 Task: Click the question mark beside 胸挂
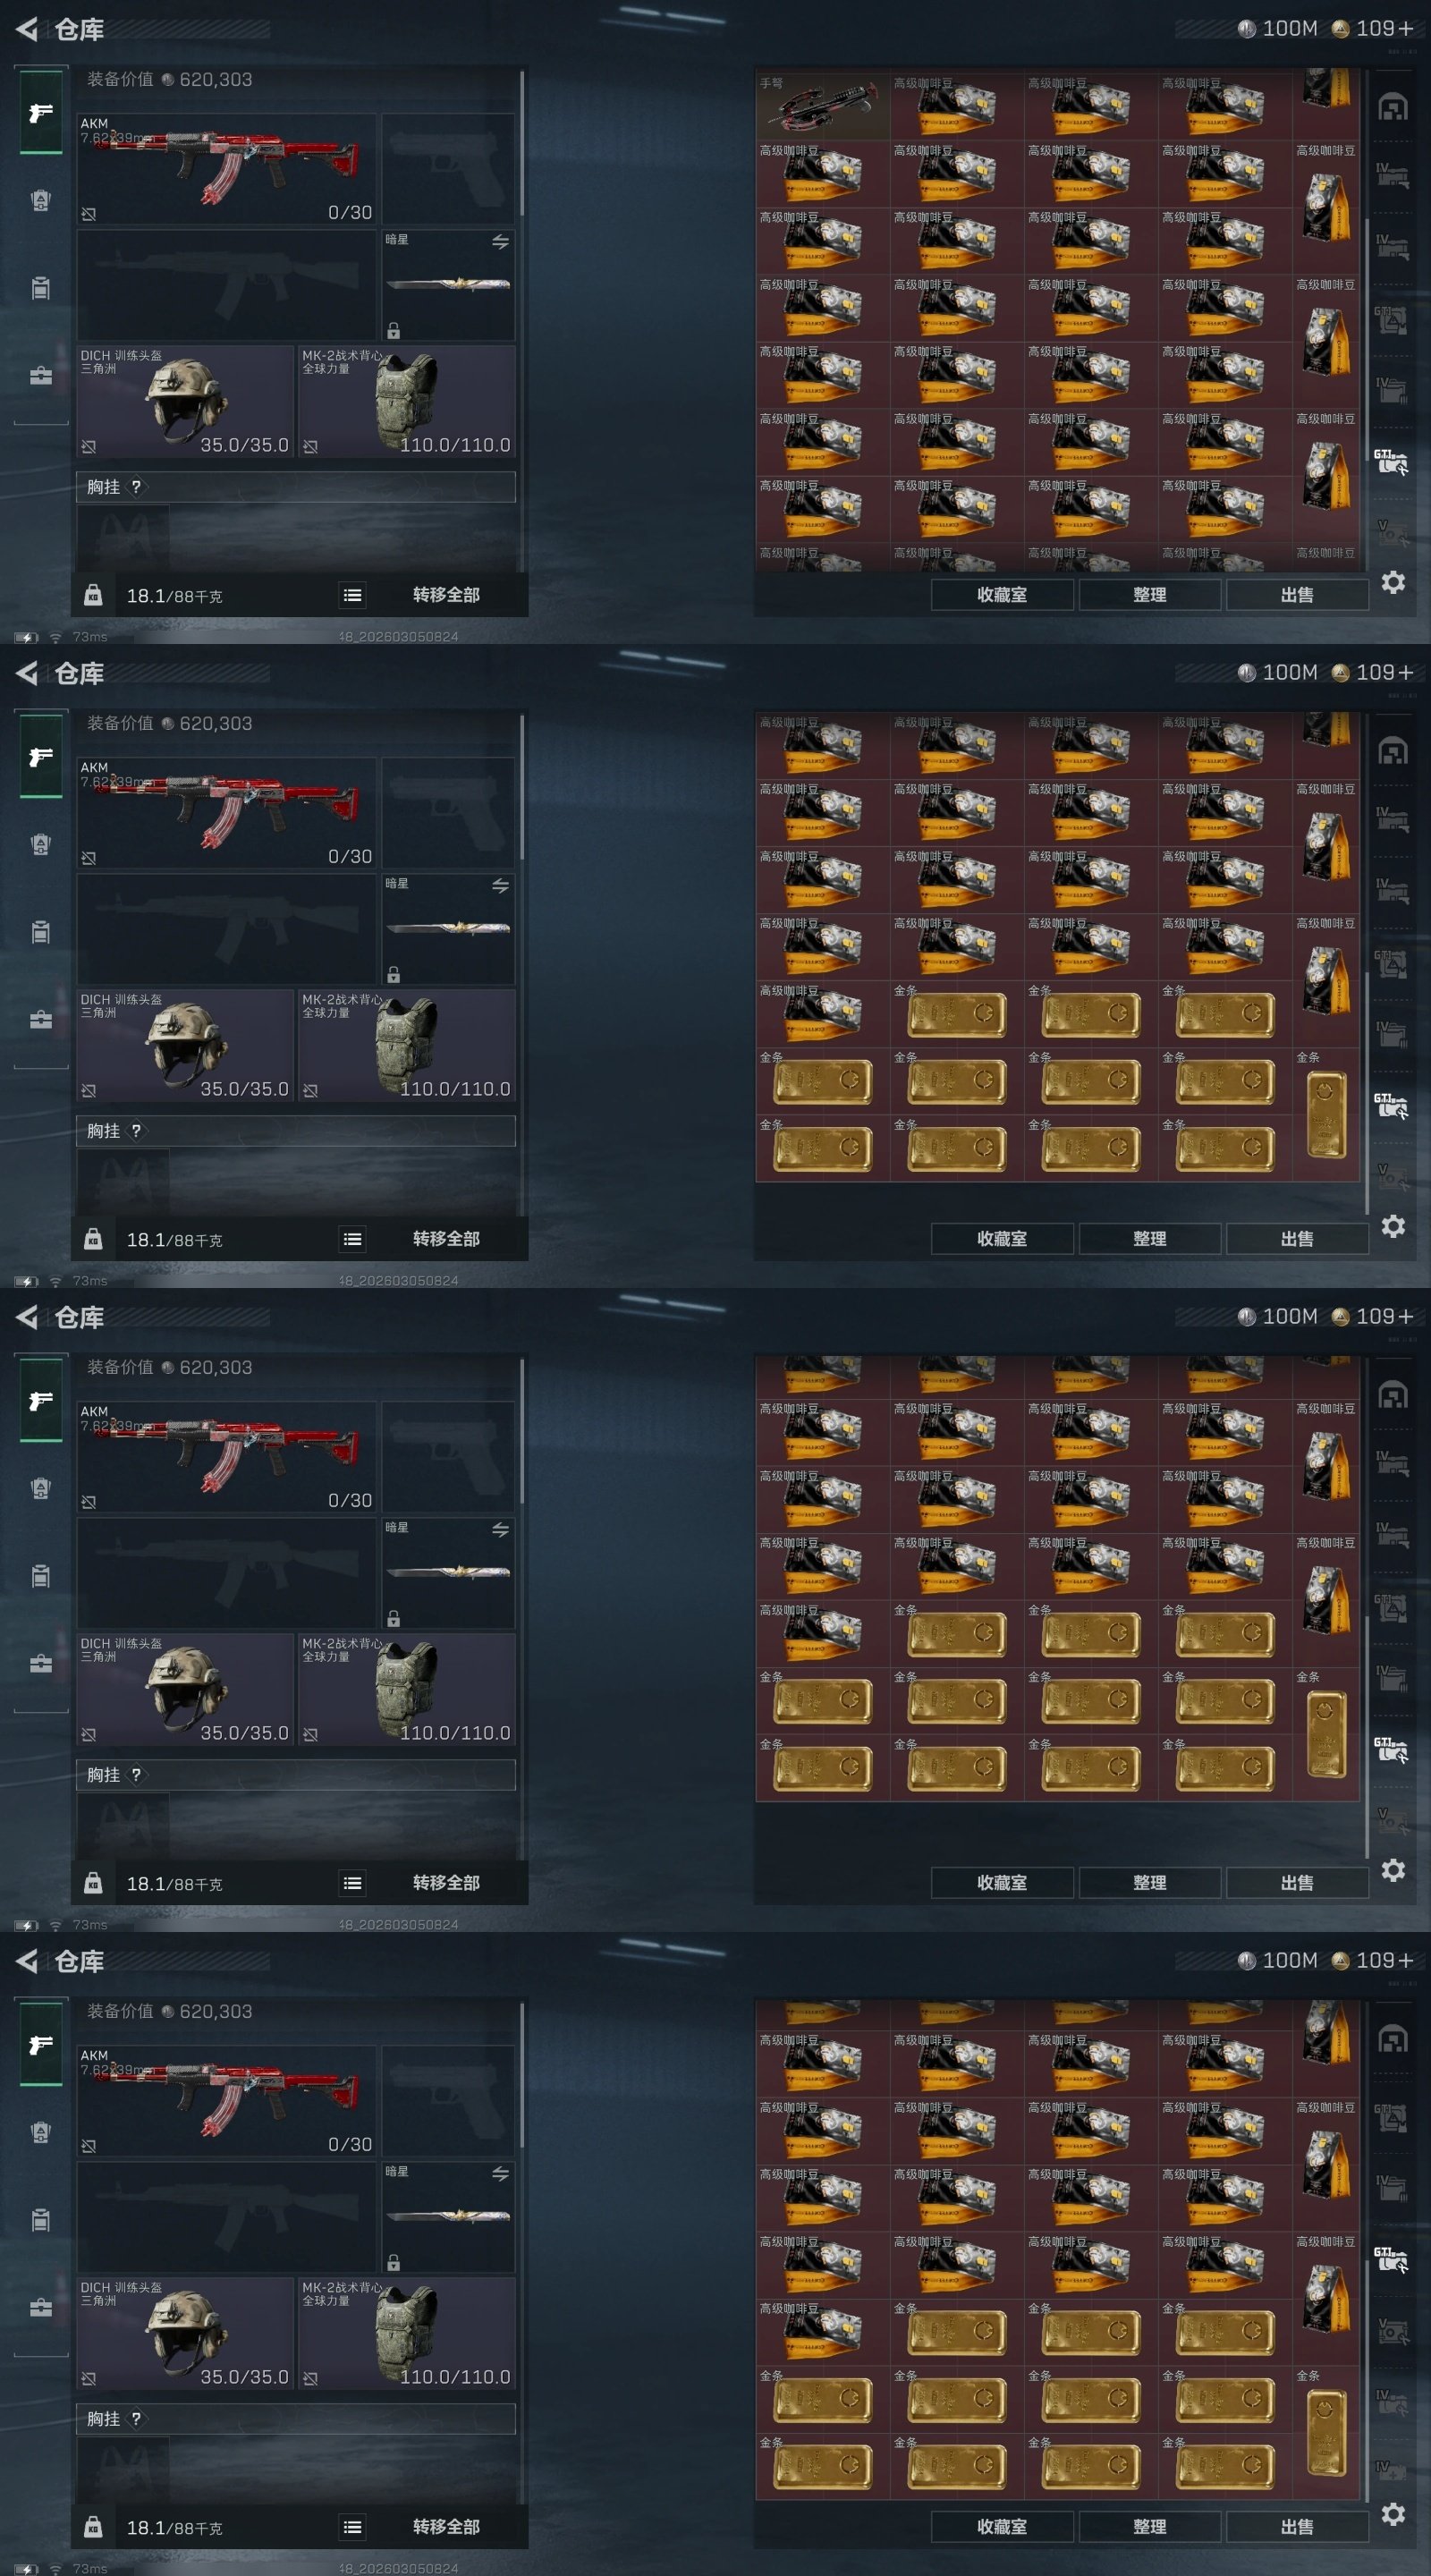click(136, 487)
